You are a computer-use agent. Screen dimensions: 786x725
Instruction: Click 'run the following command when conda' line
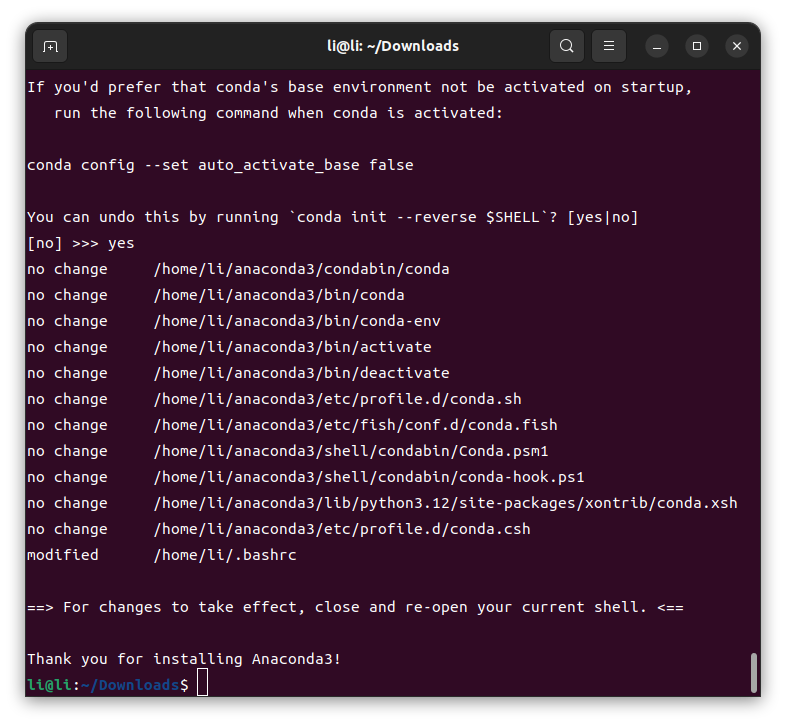click(x=278, y=113)
